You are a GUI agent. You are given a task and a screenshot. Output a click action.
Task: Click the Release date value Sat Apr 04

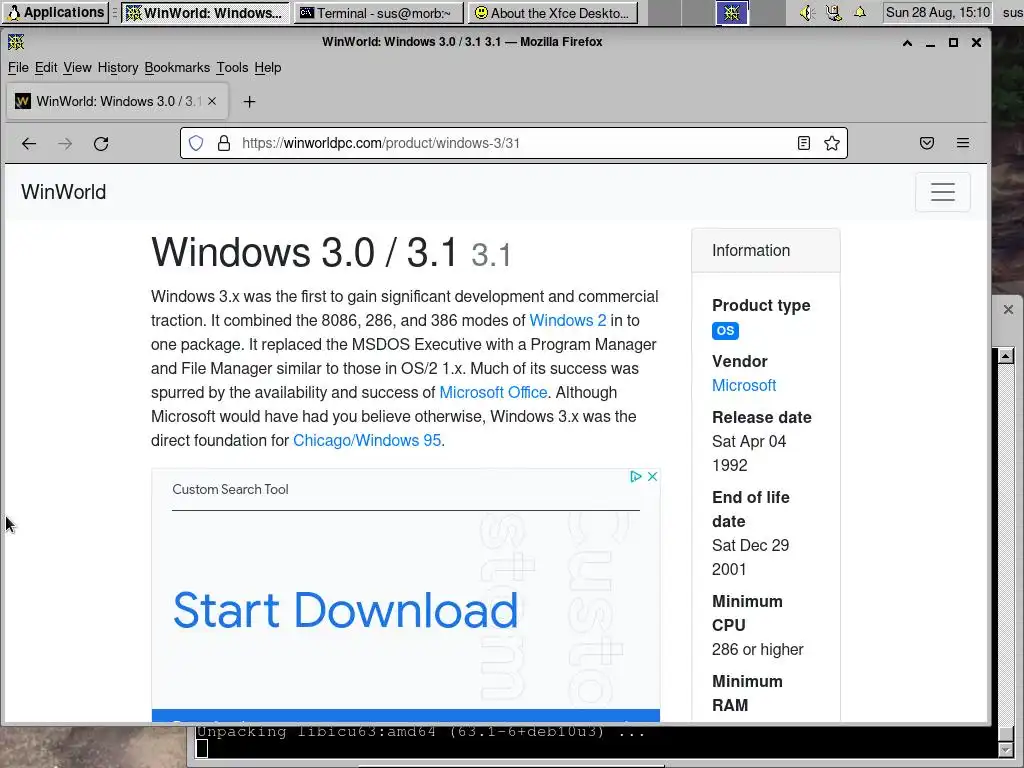pyautogui.click(x=749, y=441)
